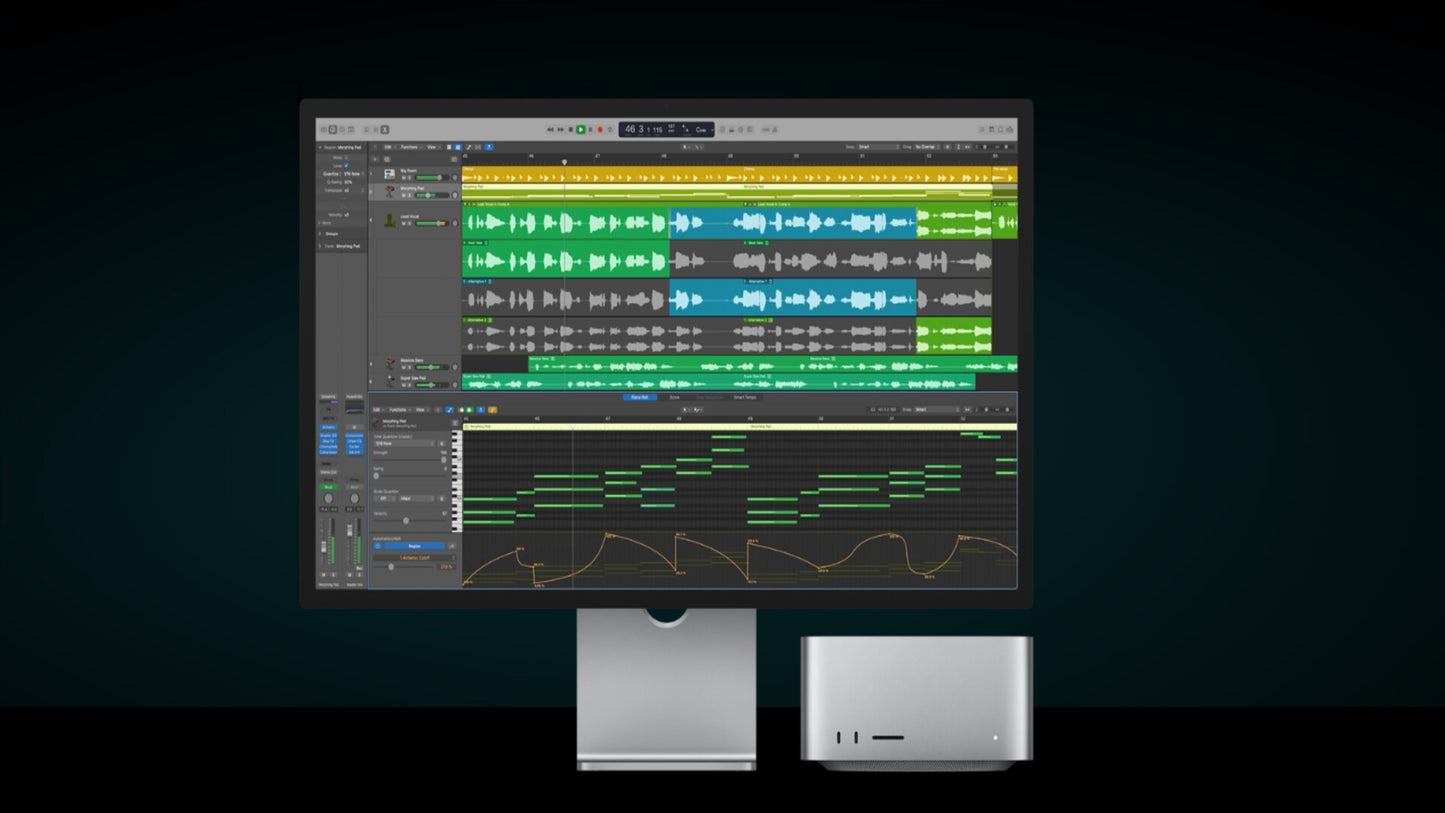Open the Quantize dropdown in Region inspector
This screenshot has width=1445, height=813.
353,174
